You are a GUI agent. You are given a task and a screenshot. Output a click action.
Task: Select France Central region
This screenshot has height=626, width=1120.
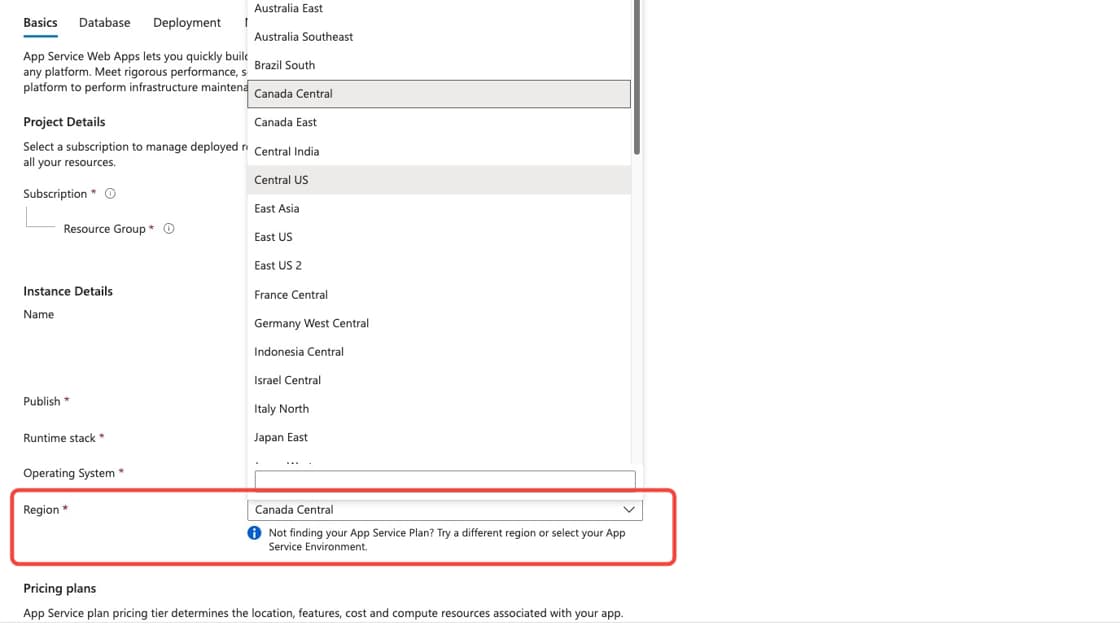coord(439,294)
